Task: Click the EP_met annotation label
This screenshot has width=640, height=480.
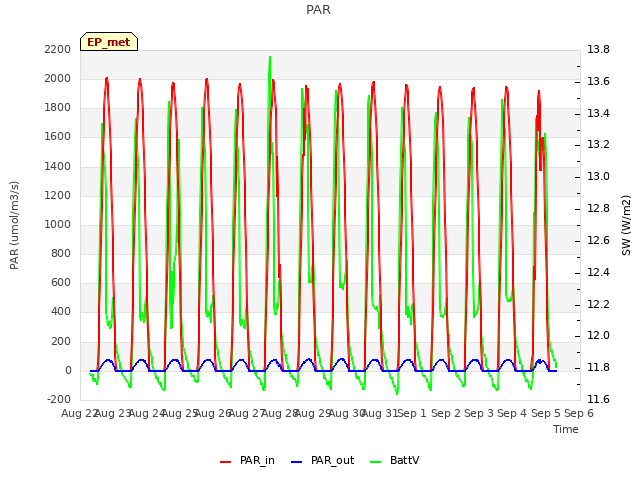Action: click(109, 42)
